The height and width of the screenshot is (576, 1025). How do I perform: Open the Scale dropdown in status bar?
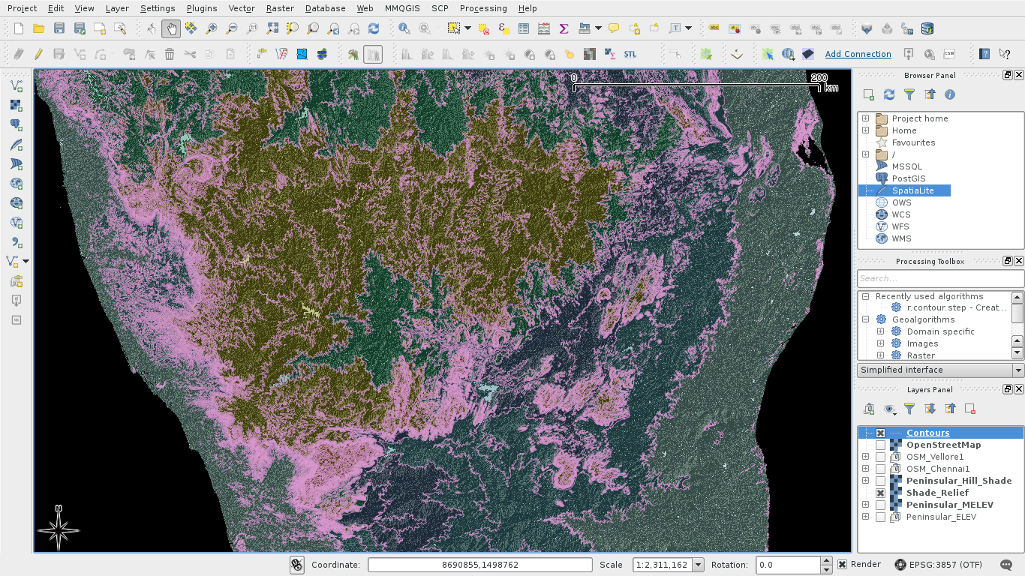tap(698, 565)
